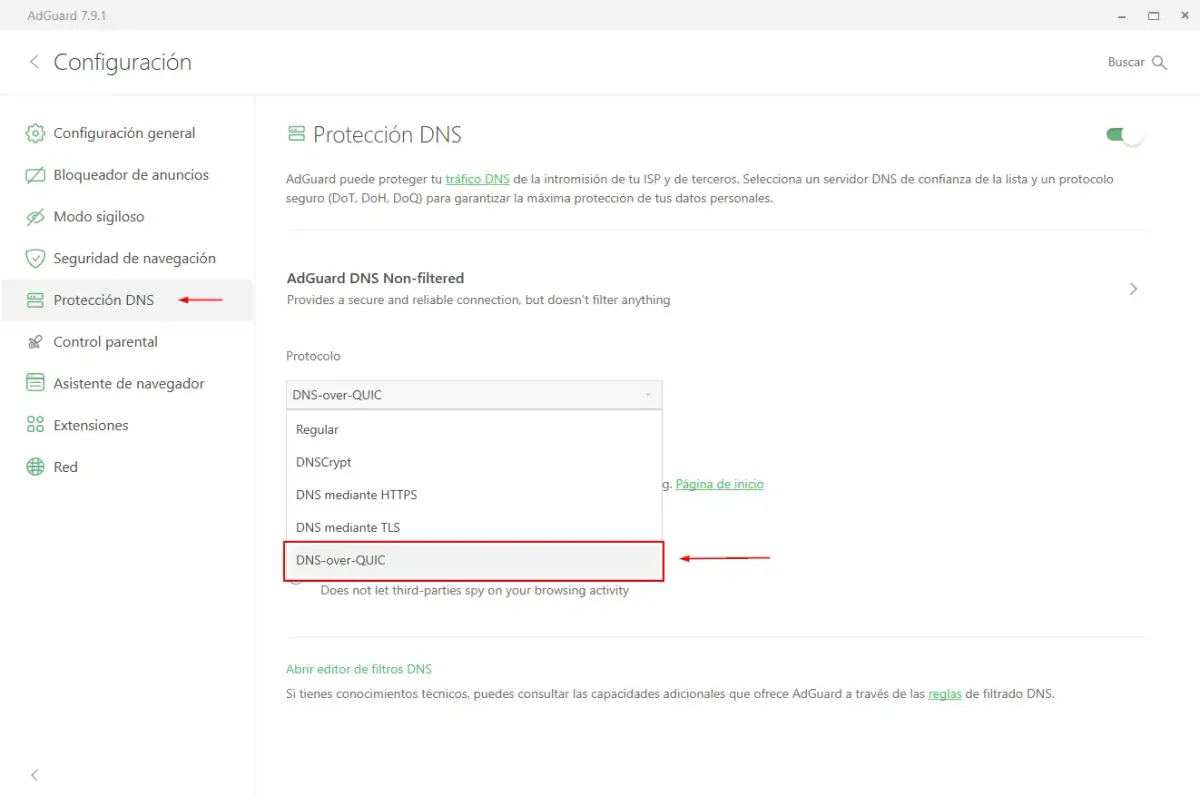Click the Red globe icon
Image resolution: width=1200 pixels, height=796 pixels.
[x=35, y=467]
